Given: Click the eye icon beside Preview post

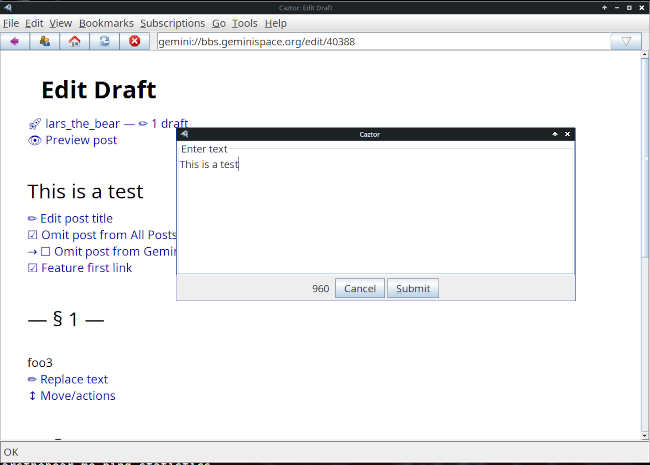Looking at the screenshot, I should click(x=34, y=140).
